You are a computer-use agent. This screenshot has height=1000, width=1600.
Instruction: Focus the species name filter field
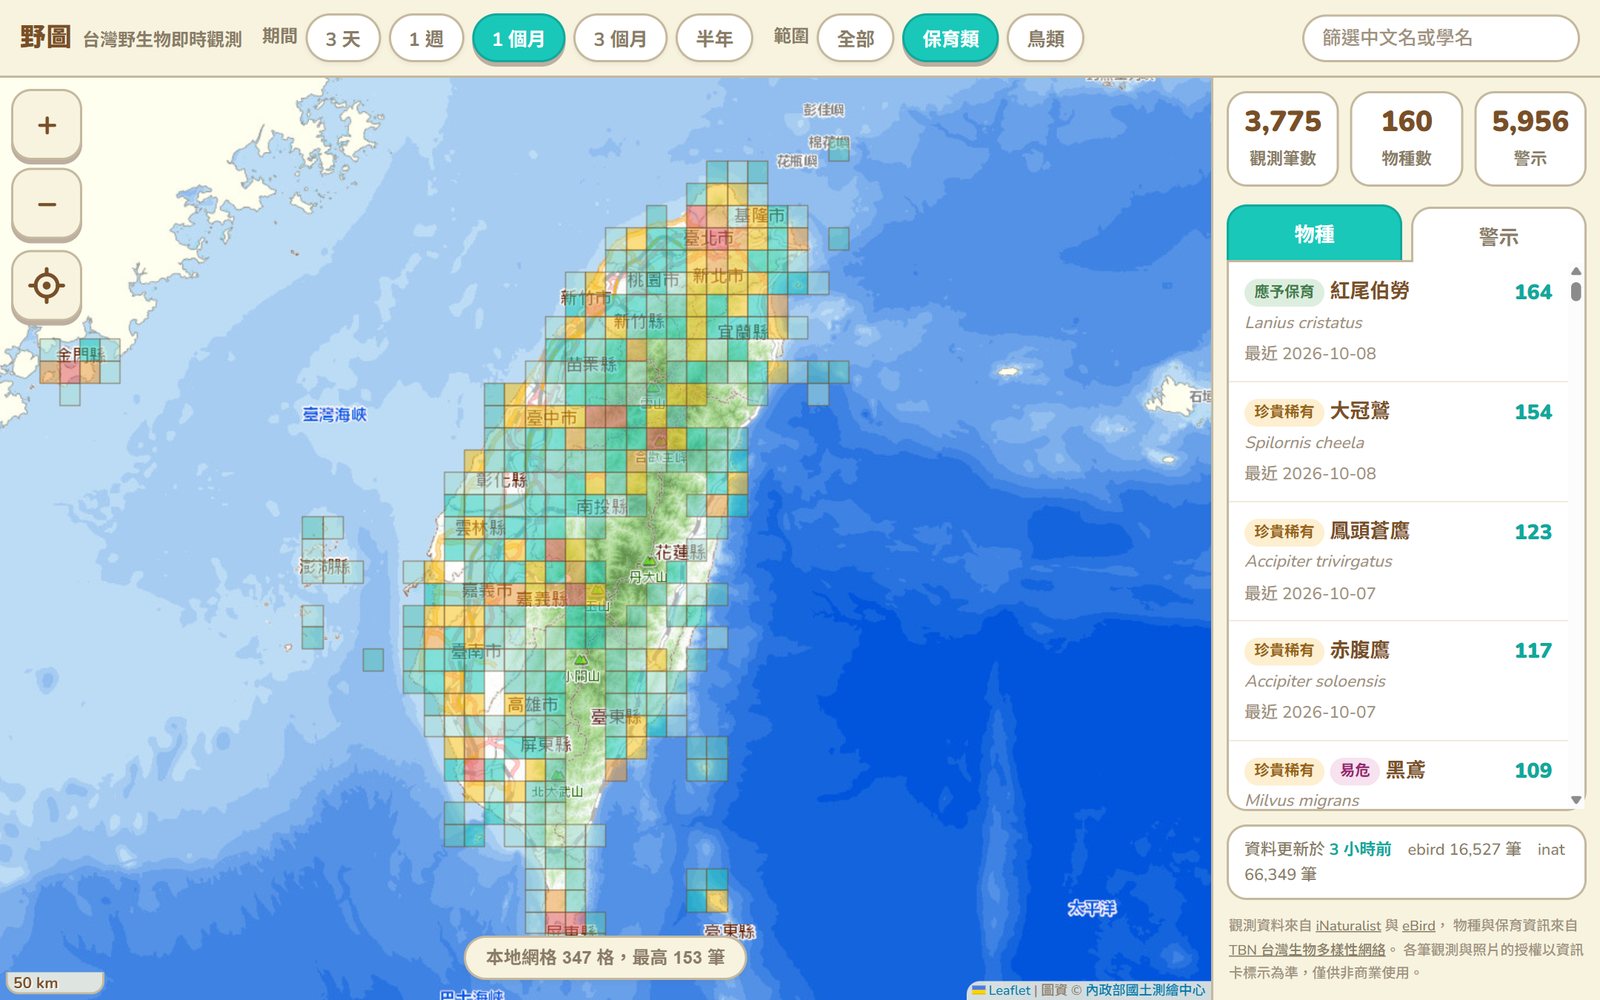point(1441,38)
